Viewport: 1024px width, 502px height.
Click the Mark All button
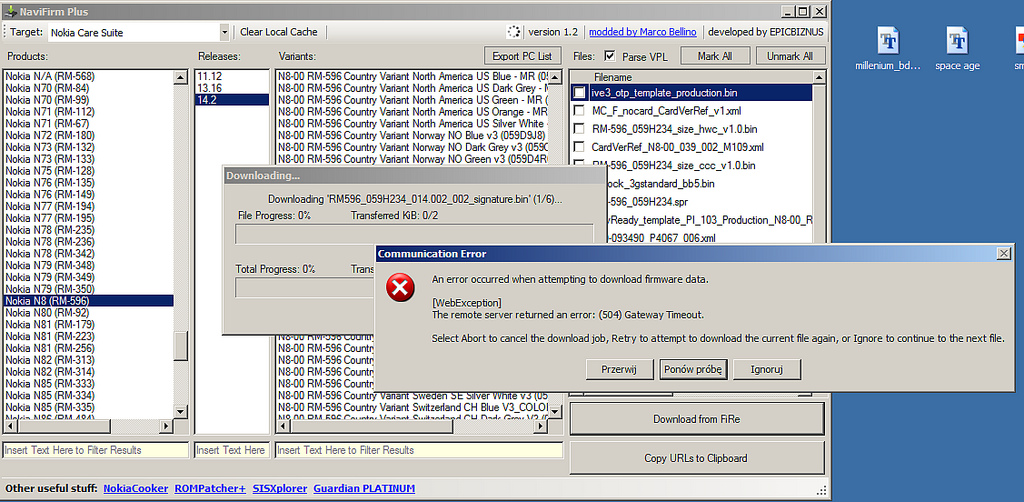714,55
